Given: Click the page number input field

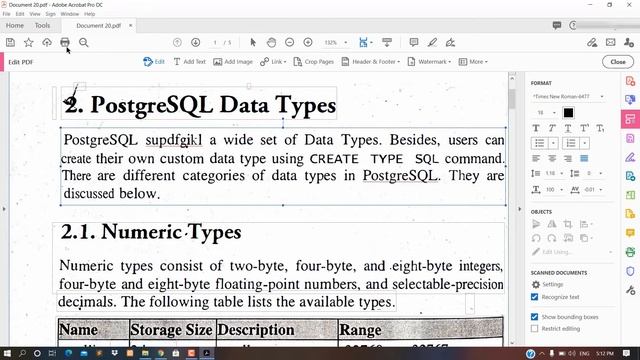Looking at the screenshot, I should tap(215, 42).
